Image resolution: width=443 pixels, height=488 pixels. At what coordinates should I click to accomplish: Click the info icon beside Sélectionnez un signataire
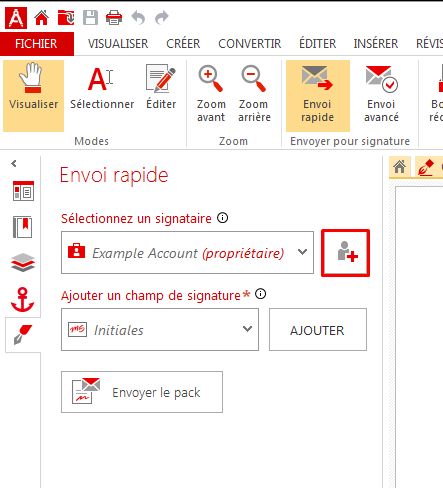pos(223,218)
